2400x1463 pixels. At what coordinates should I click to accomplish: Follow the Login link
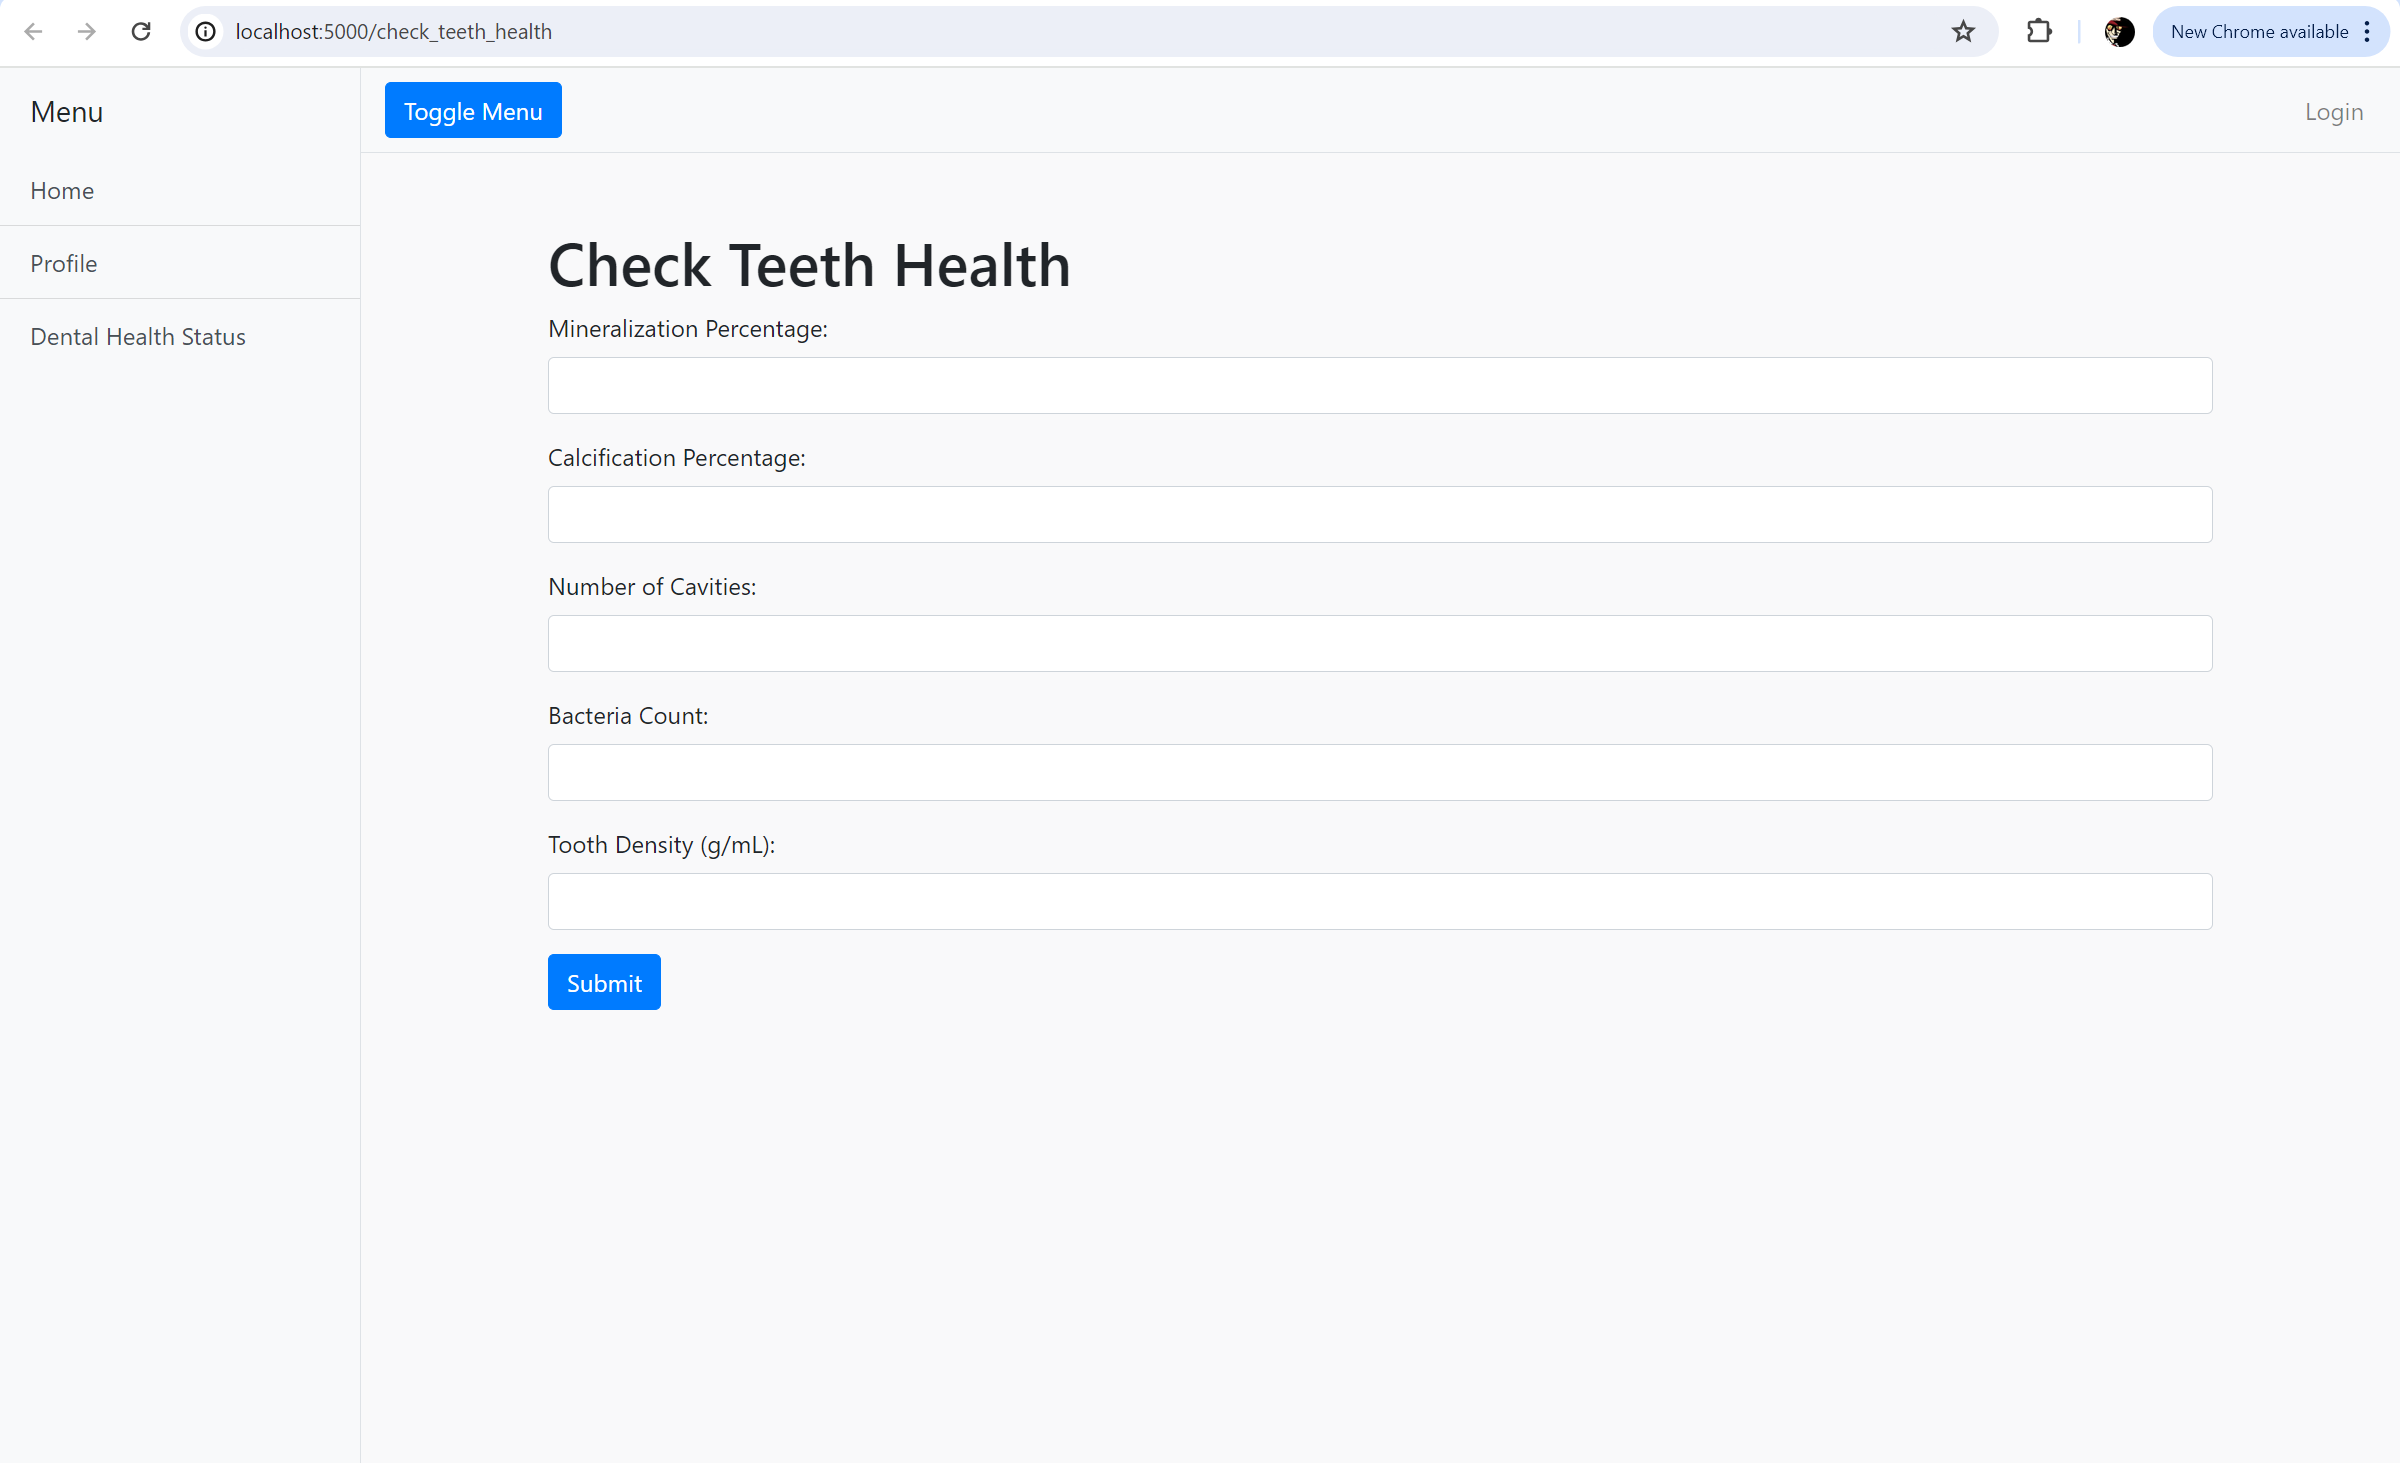(x=2333, y=112)
